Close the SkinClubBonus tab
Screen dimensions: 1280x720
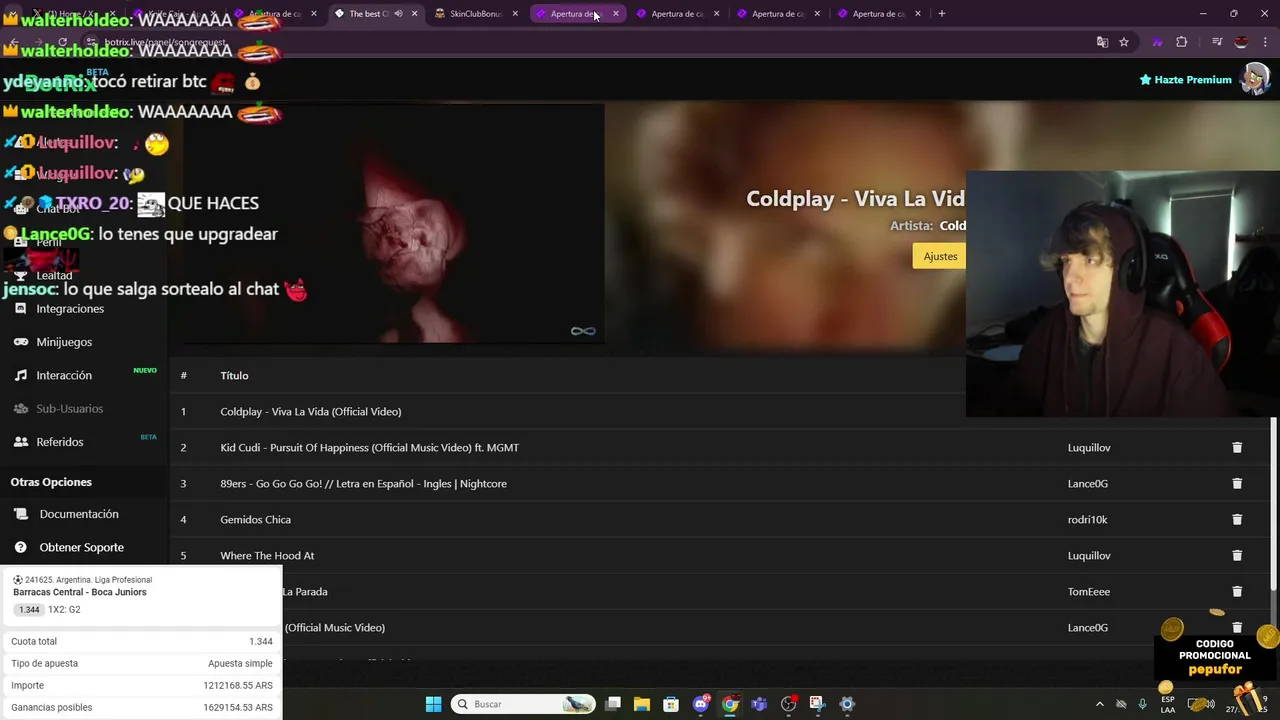[x=515, y=14]
